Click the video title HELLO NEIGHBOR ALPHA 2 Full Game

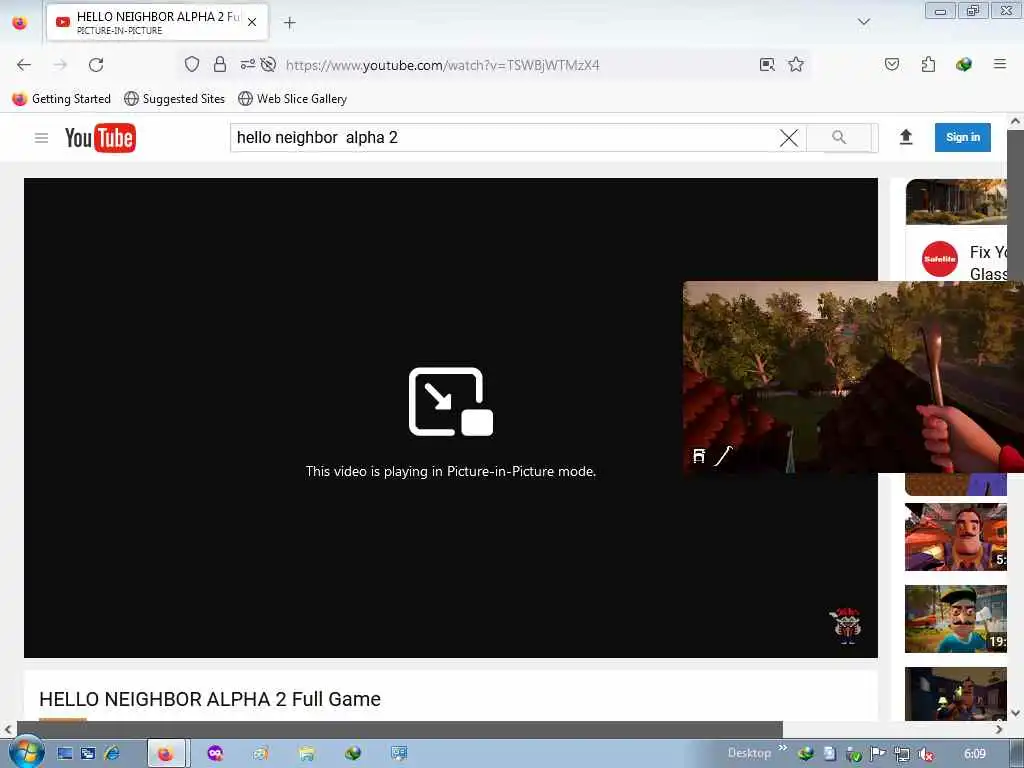(x=210, y=699)
